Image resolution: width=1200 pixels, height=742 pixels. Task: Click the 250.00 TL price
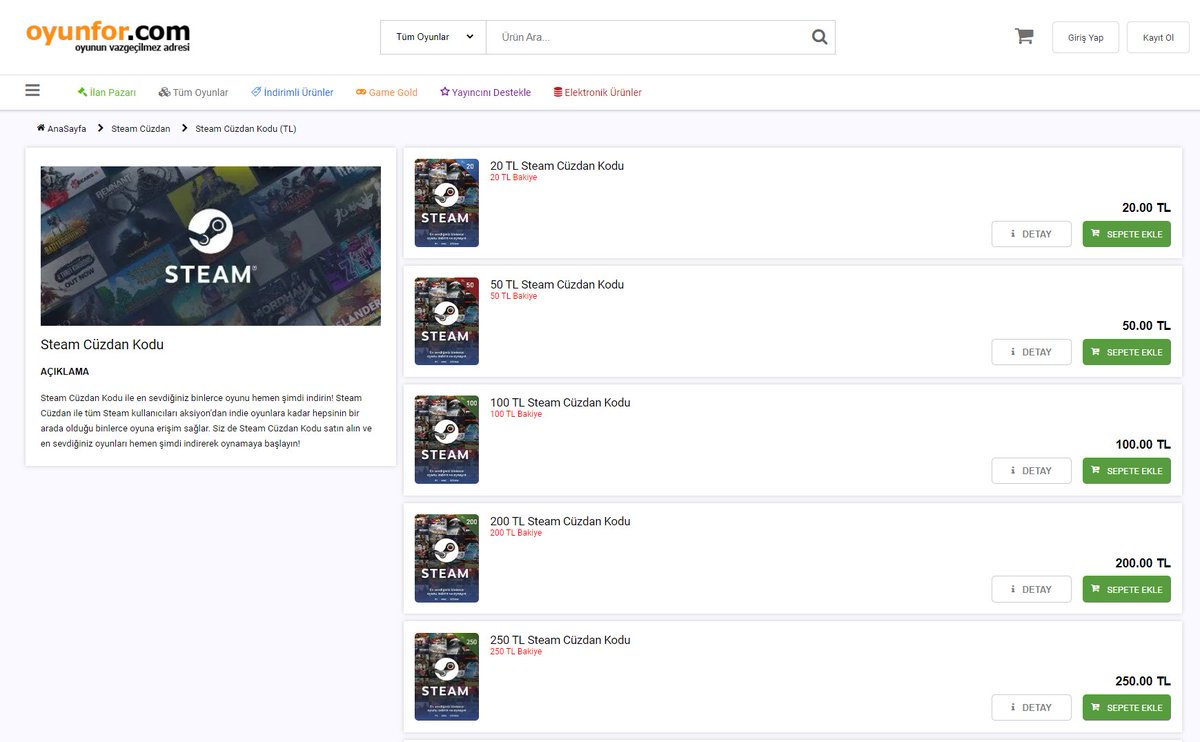coord(1143,681)
